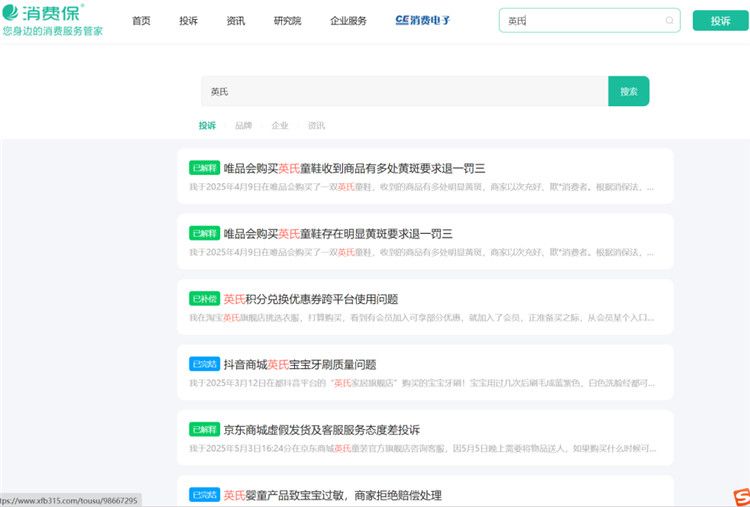Click the Sogou input icon at bottom right
The height and width of the screenshot is (507, 750).
point(741,497)
